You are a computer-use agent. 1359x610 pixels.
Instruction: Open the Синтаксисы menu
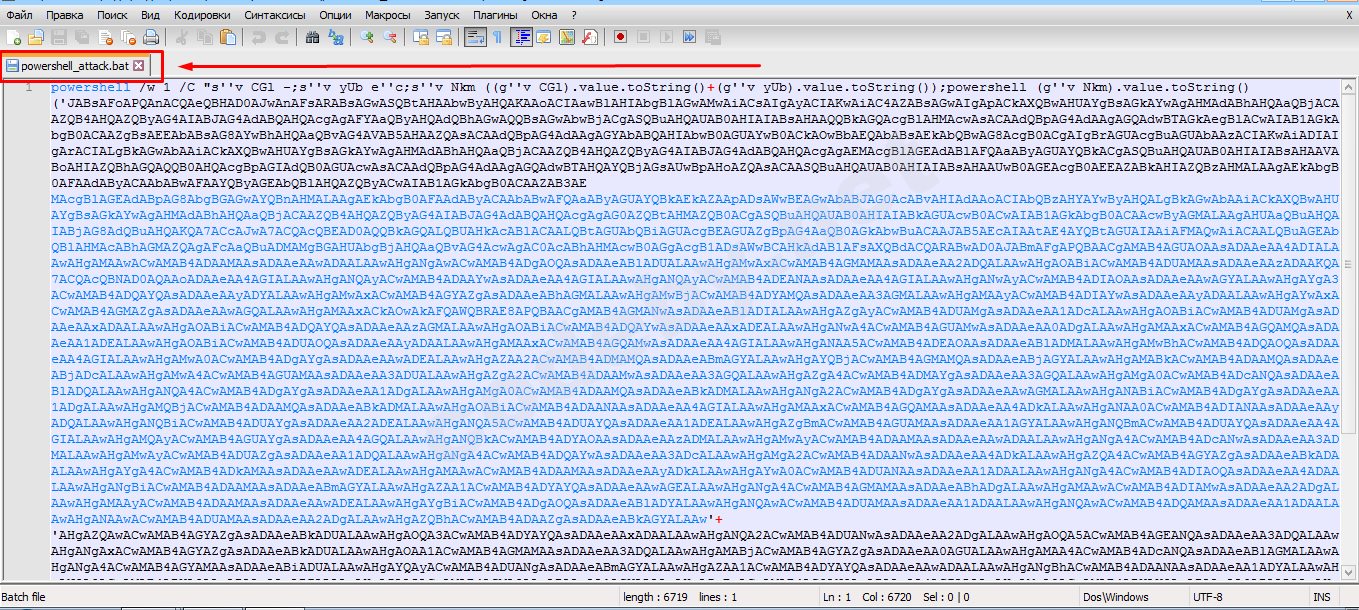point(275,15)
